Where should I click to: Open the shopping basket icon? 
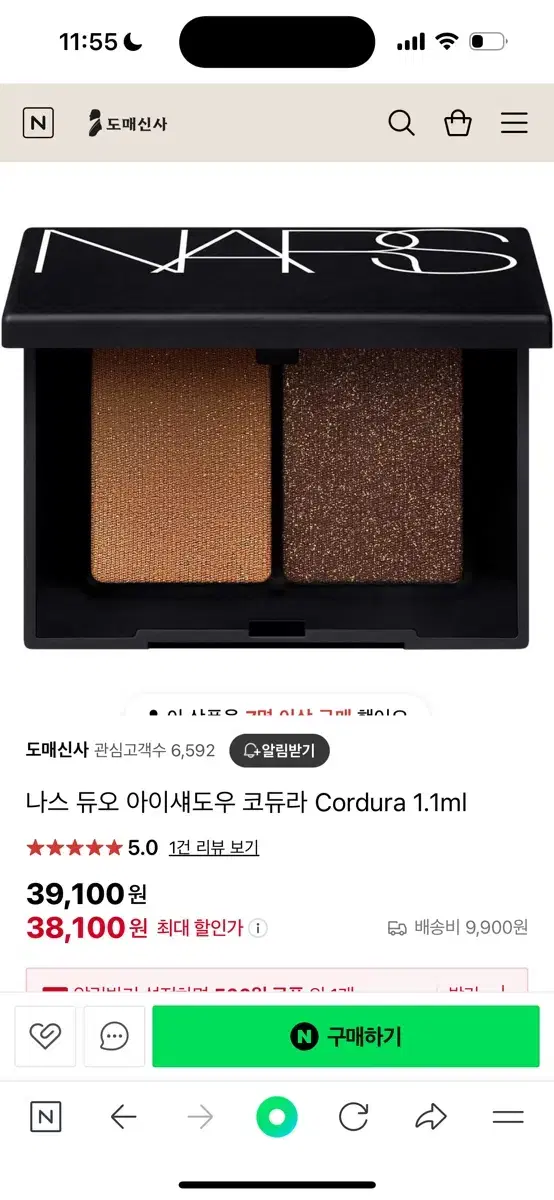[x=458, y=123]
